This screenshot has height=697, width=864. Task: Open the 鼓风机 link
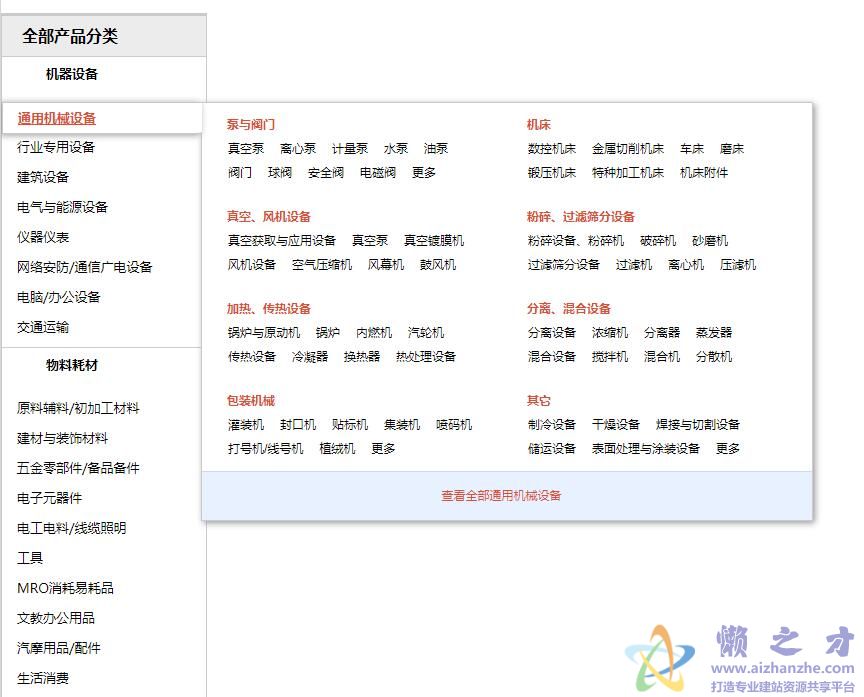[x=438, y=265]
